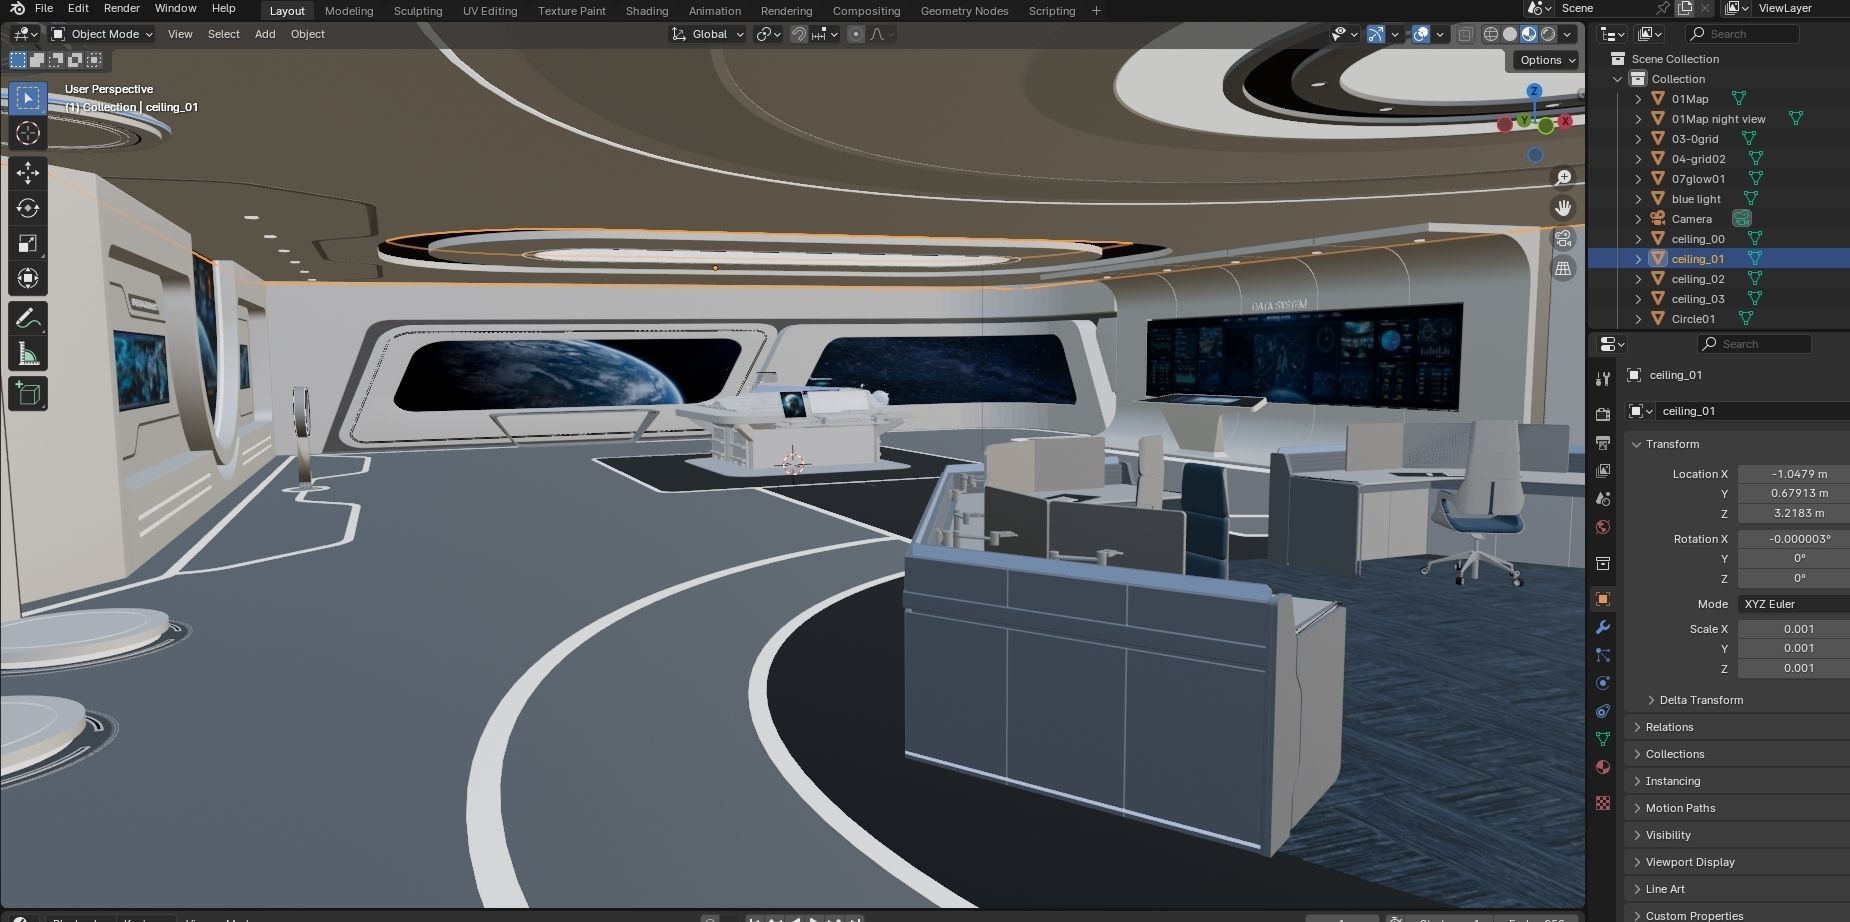1850x922 pixels.
Task: Select blue light in outliner
Action: pyautogui.click(x=1696, y=199)
